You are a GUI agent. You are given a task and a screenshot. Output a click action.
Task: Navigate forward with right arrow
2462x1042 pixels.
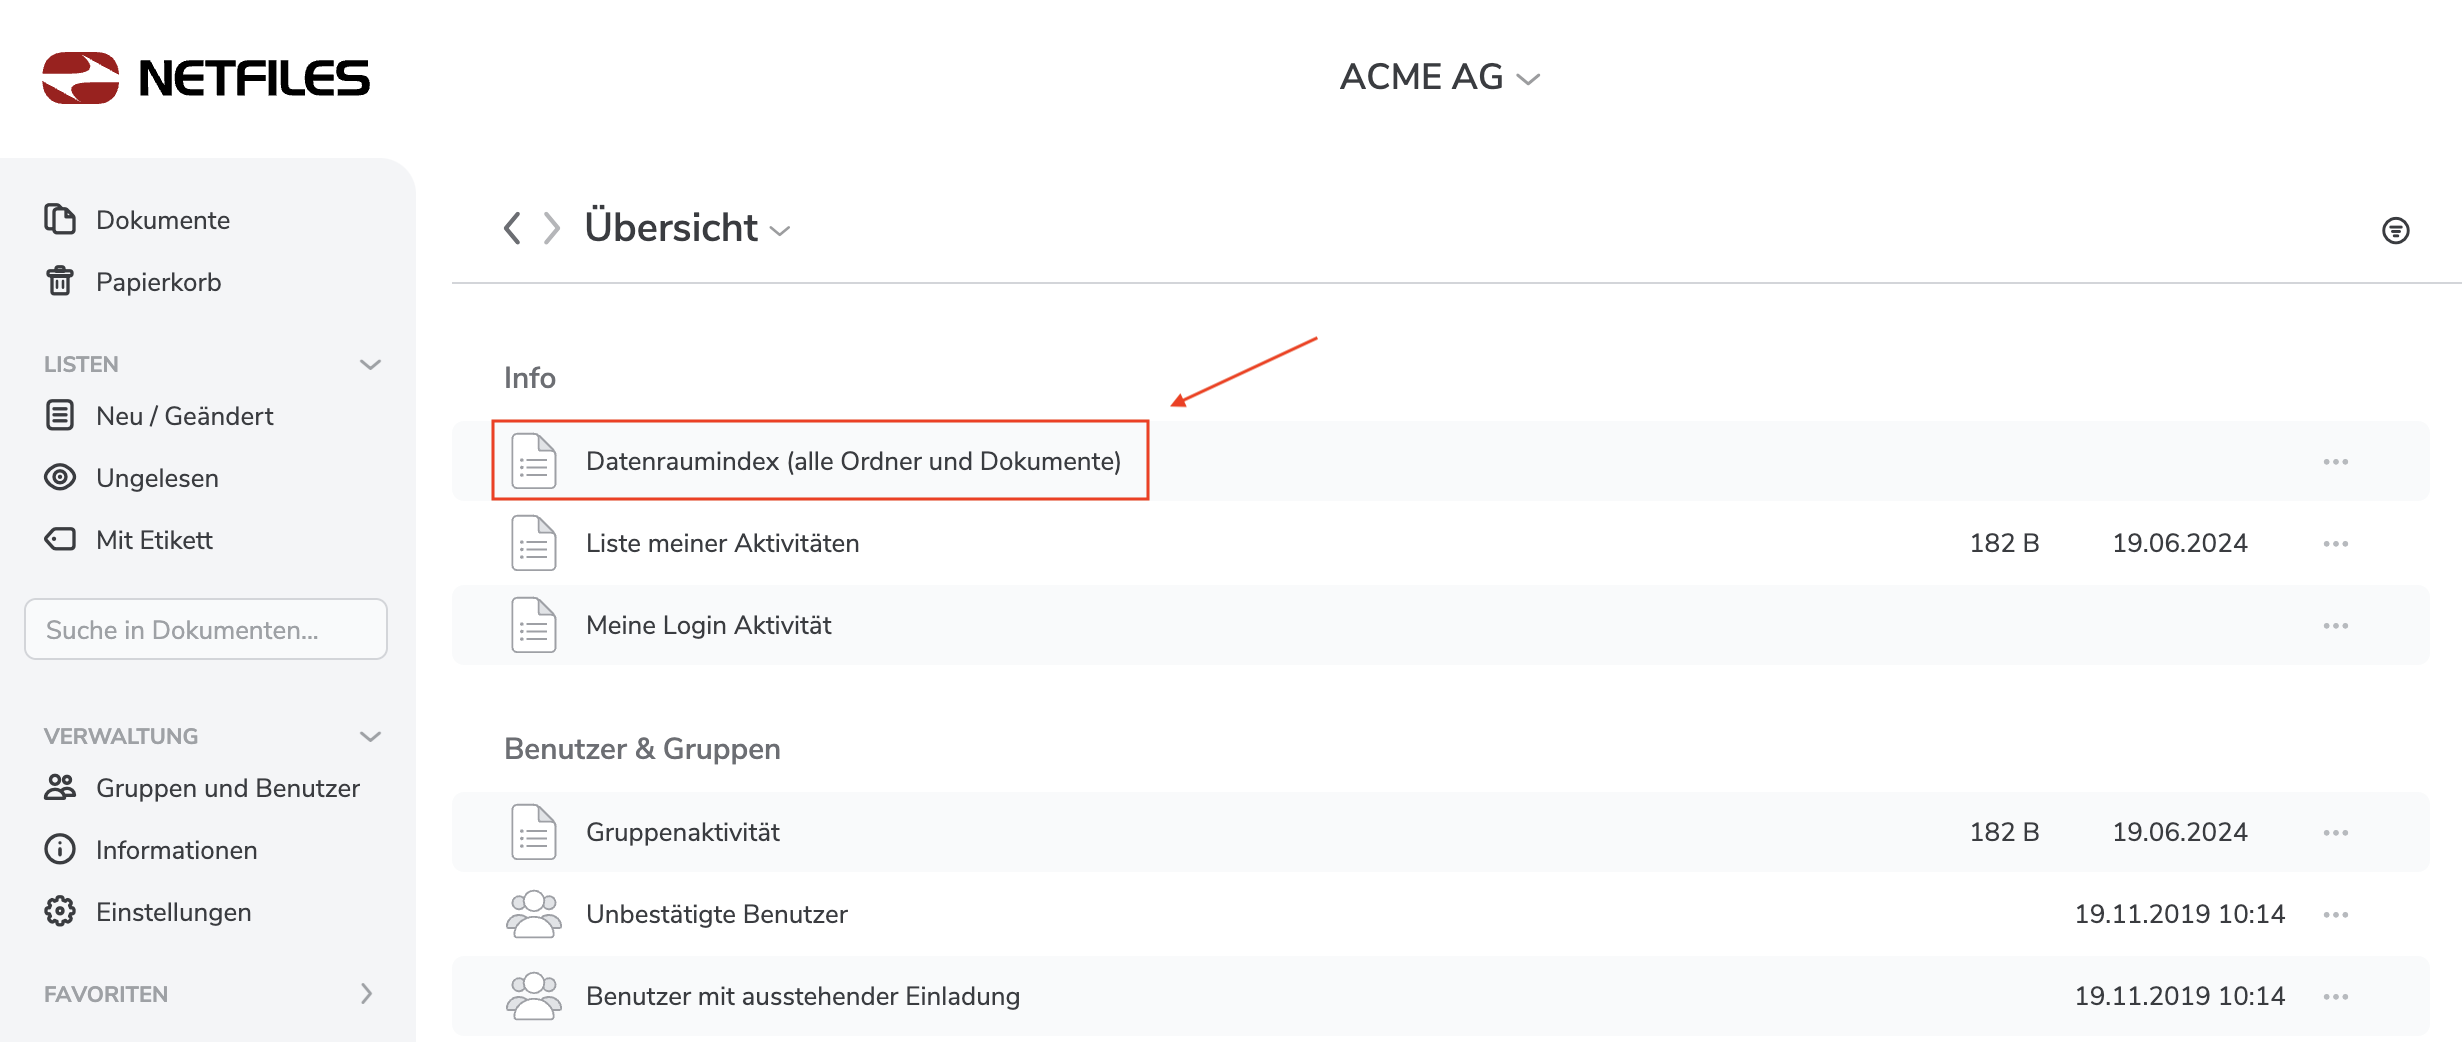(x=551, y=228)
